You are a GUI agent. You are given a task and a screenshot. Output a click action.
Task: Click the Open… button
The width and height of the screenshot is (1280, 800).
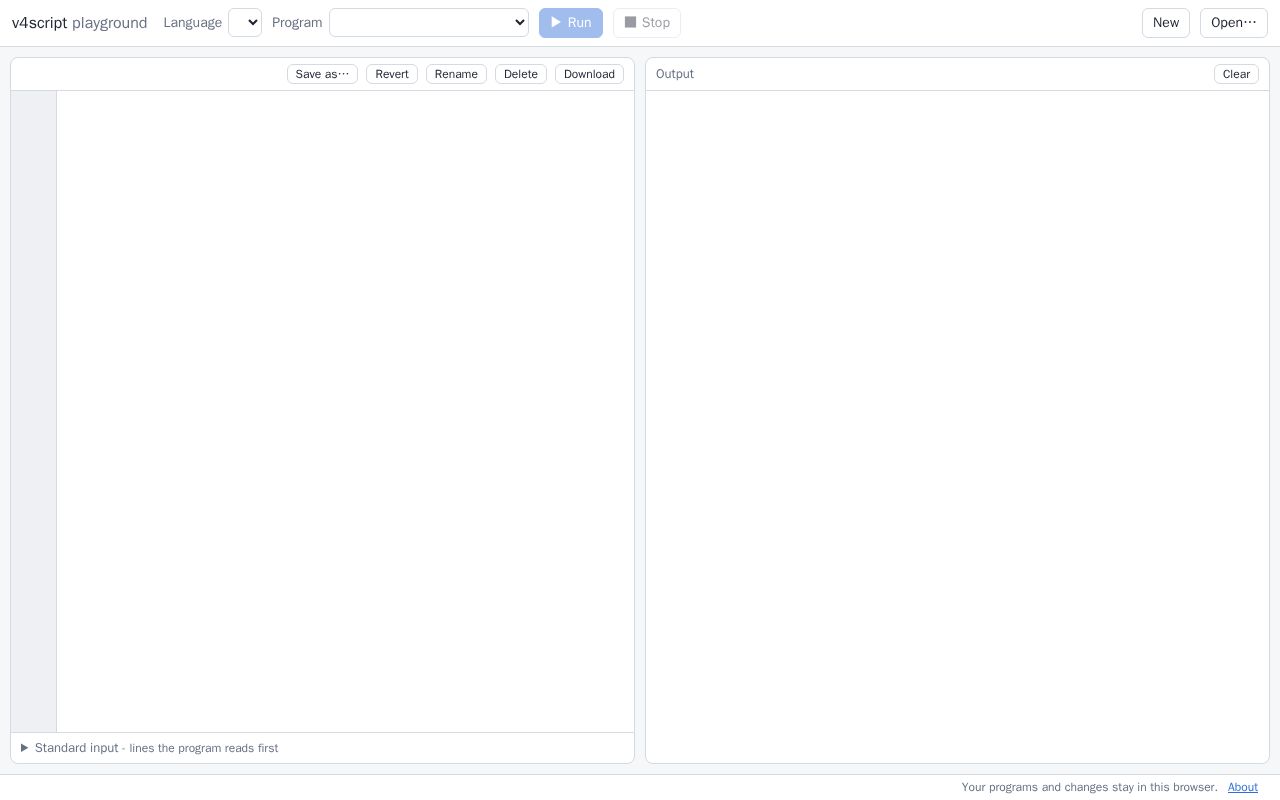click(1234, 23)
